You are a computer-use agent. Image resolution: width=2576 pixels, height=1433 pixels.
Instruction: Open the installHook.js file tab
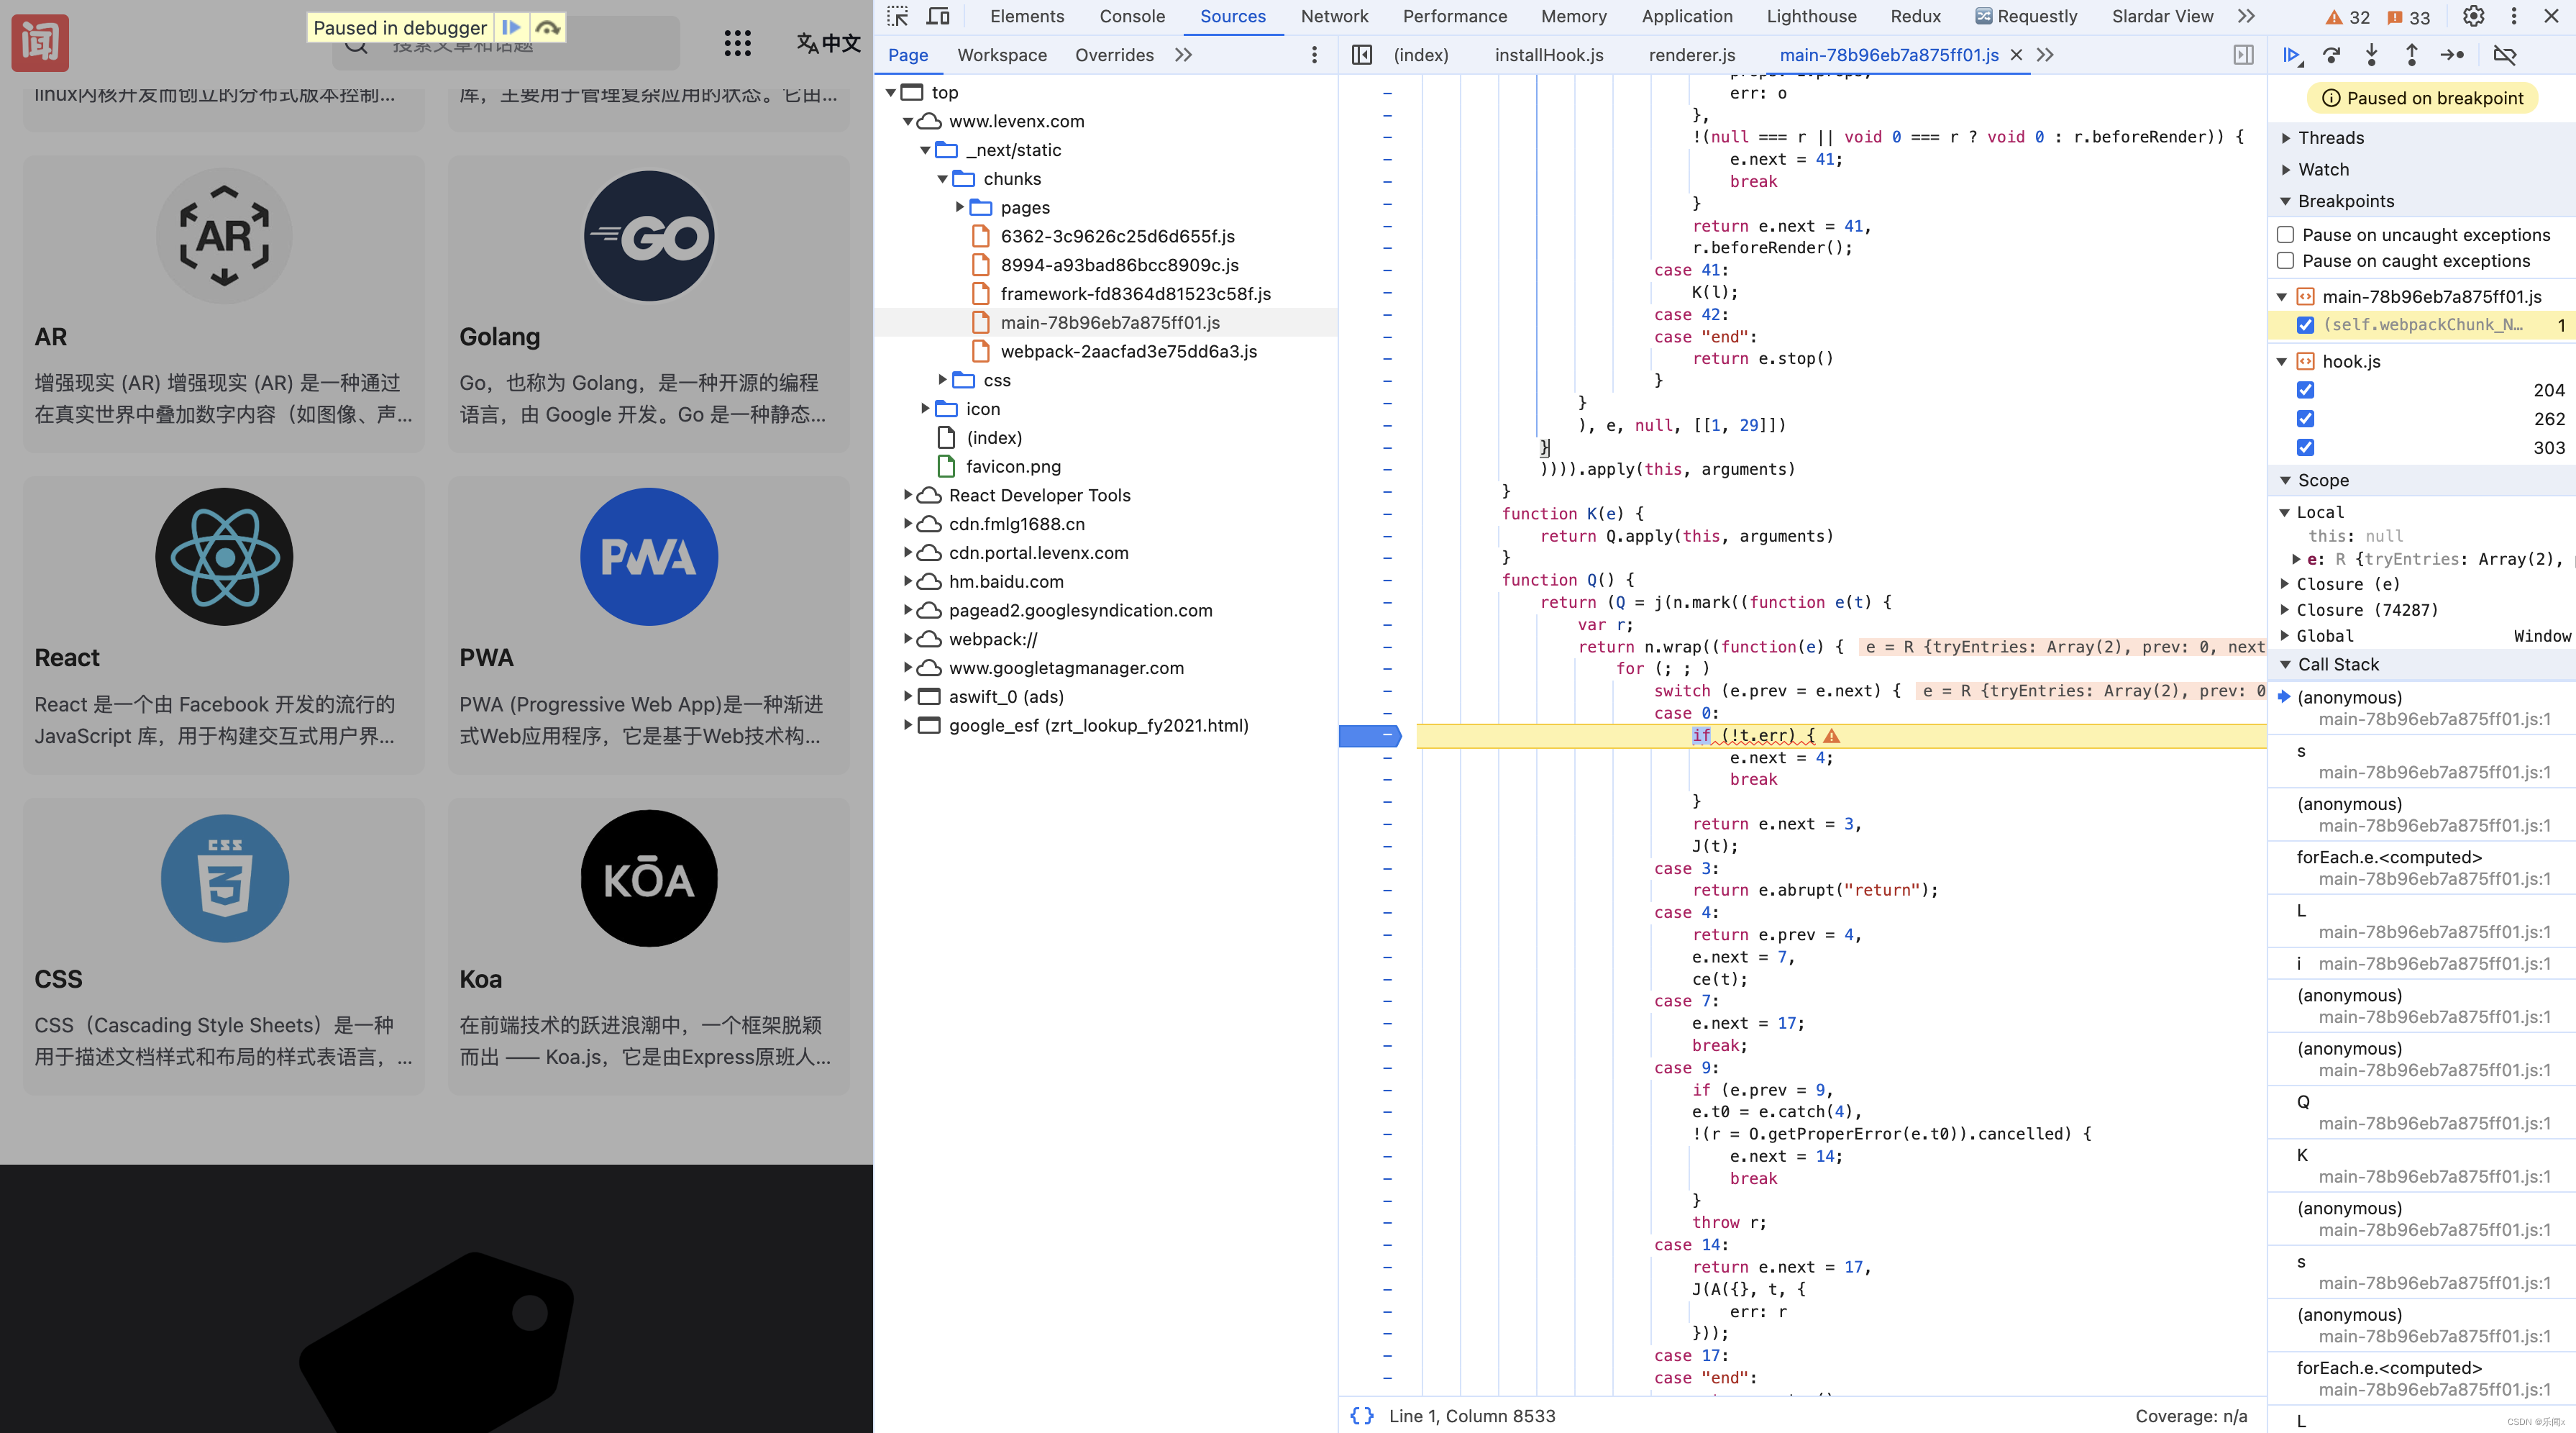pos(1549,55)
